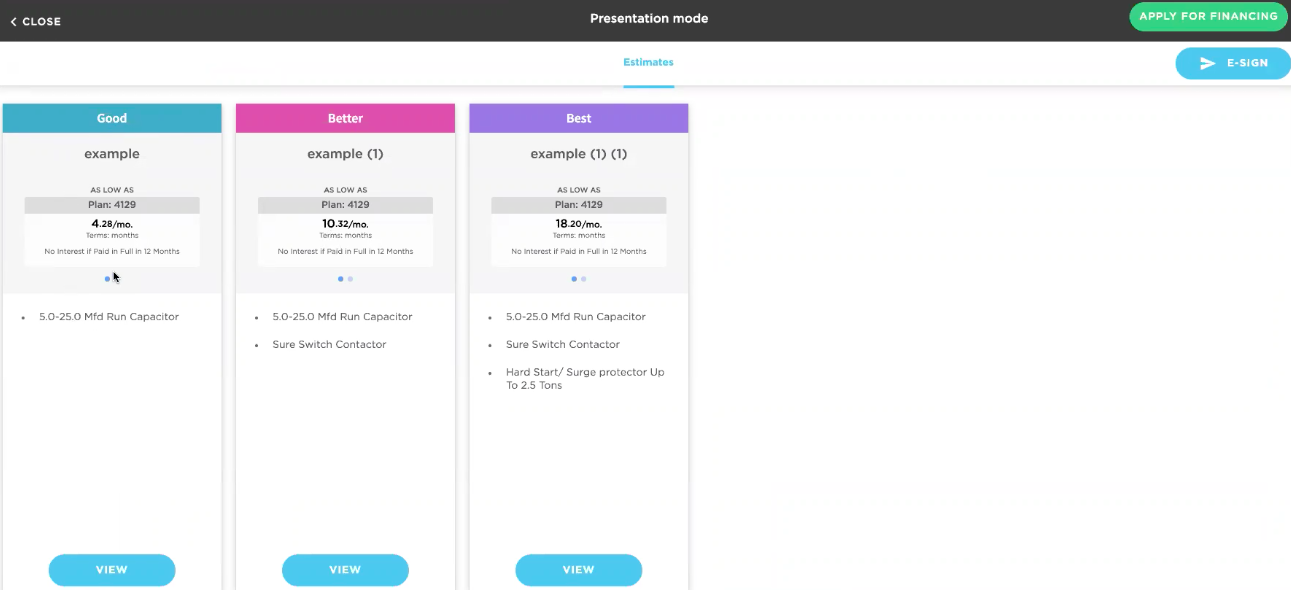Click the Good plan header
This screenshot has height=590, width=1291.
click(x=112, y=117)
